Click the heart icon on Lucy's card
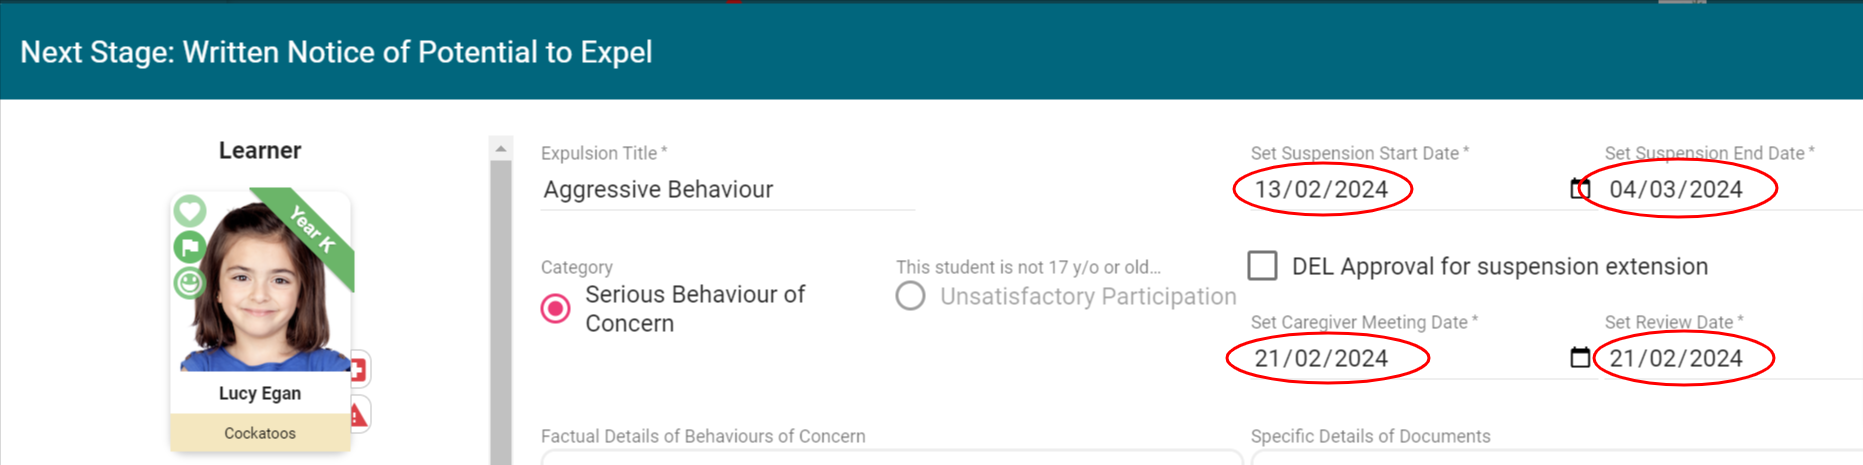Screen dimensions: 1863x465 pos(190,211)
